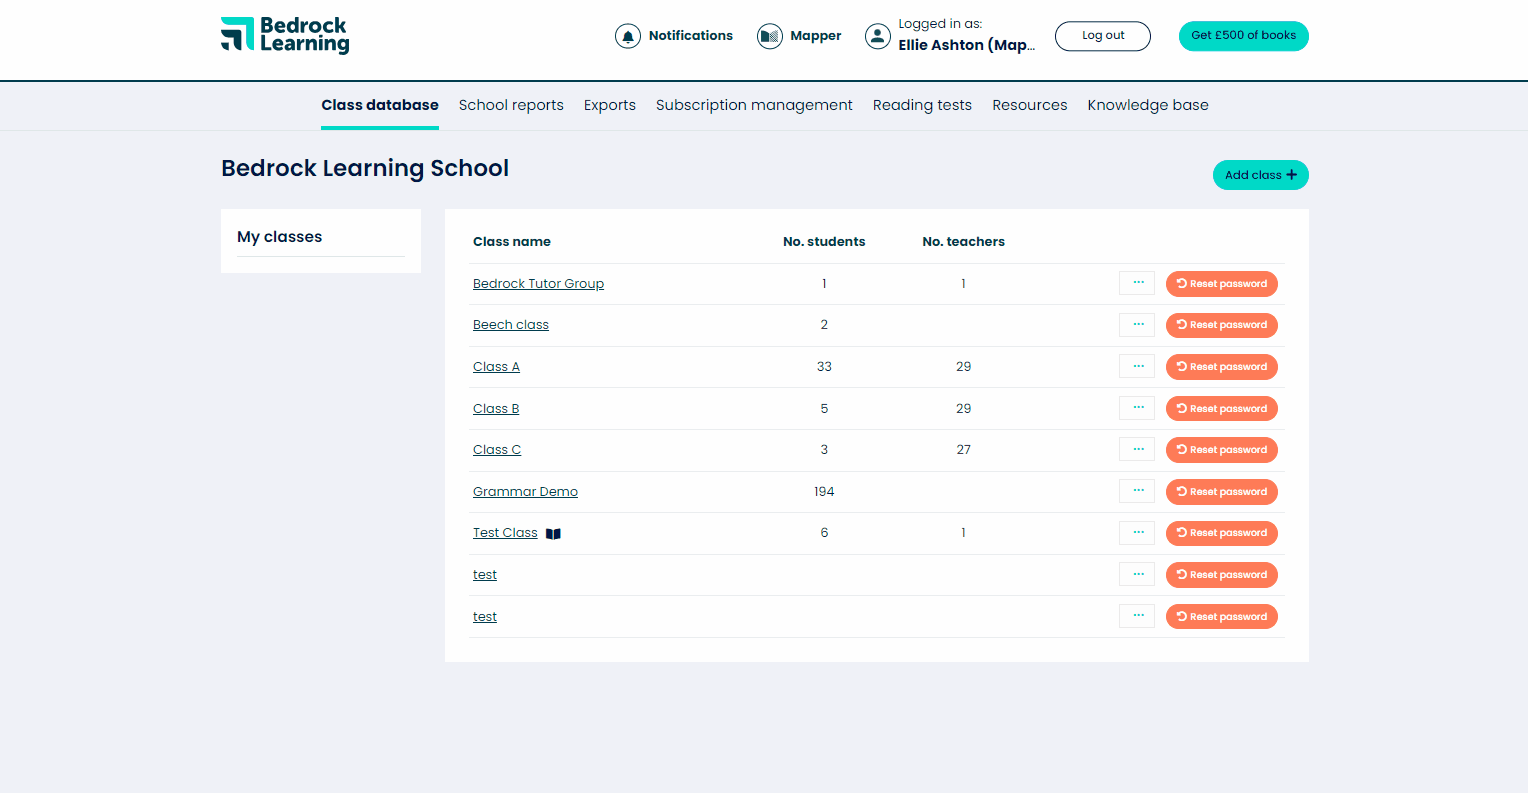Go to Exports tab
The width and height of the screenshot is (1528, 793).
610,105
